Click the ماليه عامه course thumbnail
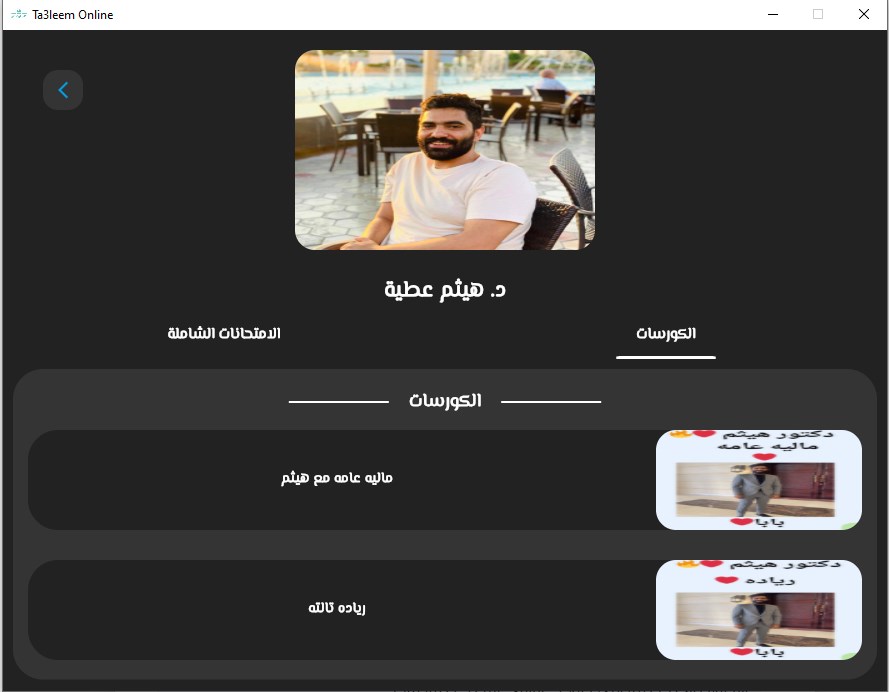Viewport: 889px width, 692px height. pyautogui.click(x=759, y=479)
